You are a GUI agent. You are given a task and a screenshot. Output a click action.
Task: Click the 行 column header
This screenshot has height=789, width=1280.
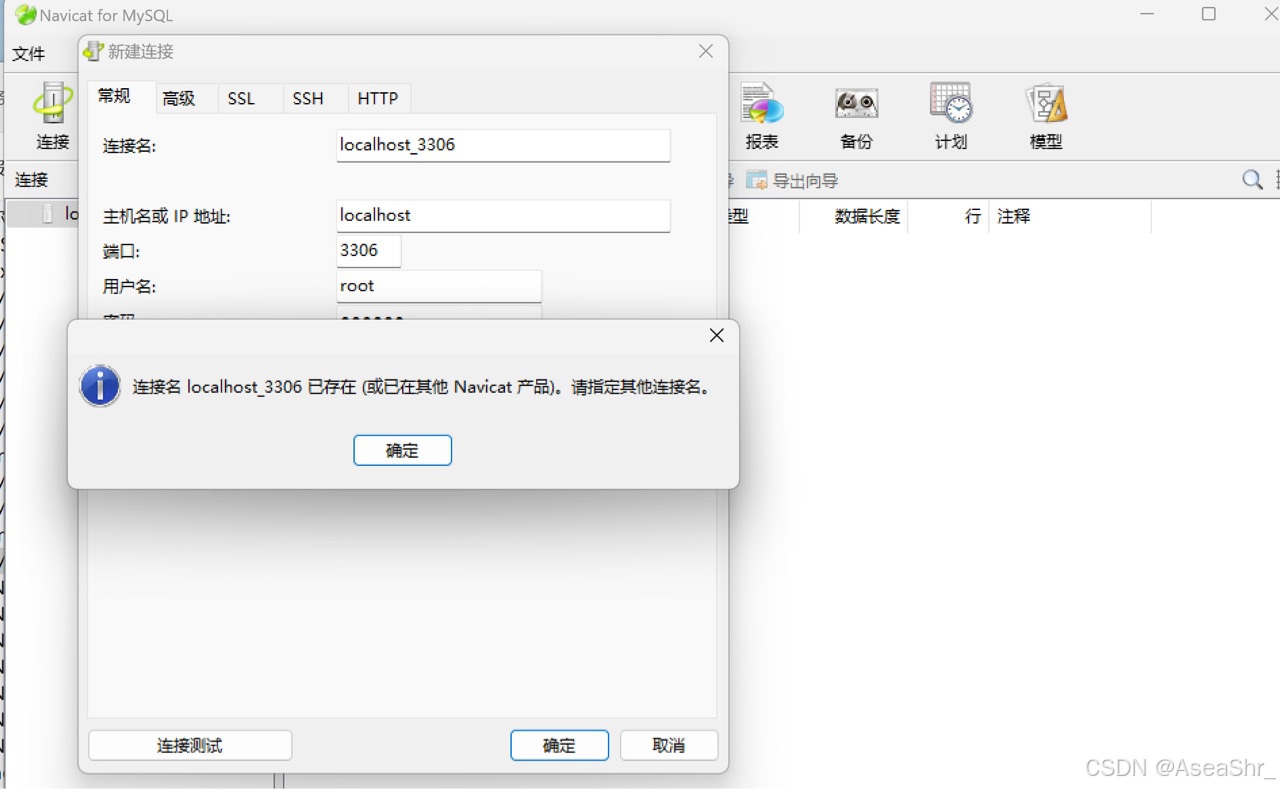coord(948,216)
